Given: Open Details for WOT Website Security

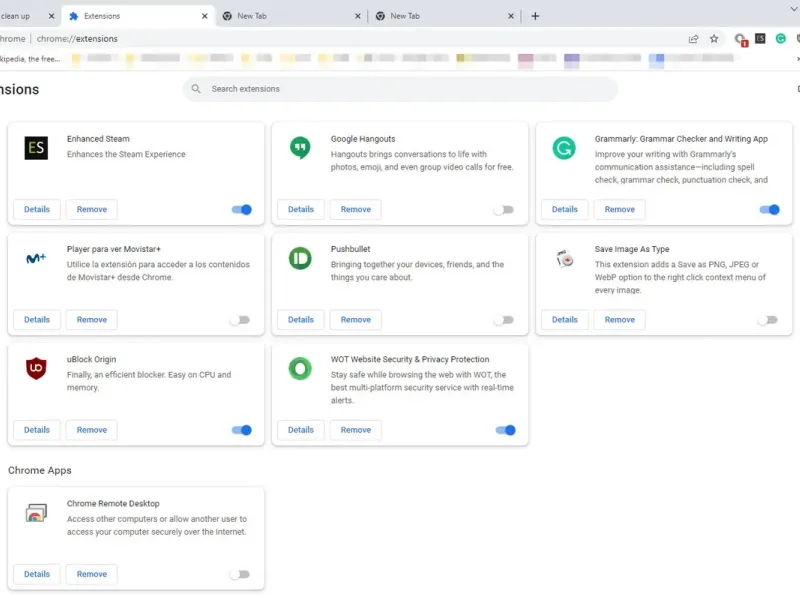Looking at the screenshot, I should (301, 430).
